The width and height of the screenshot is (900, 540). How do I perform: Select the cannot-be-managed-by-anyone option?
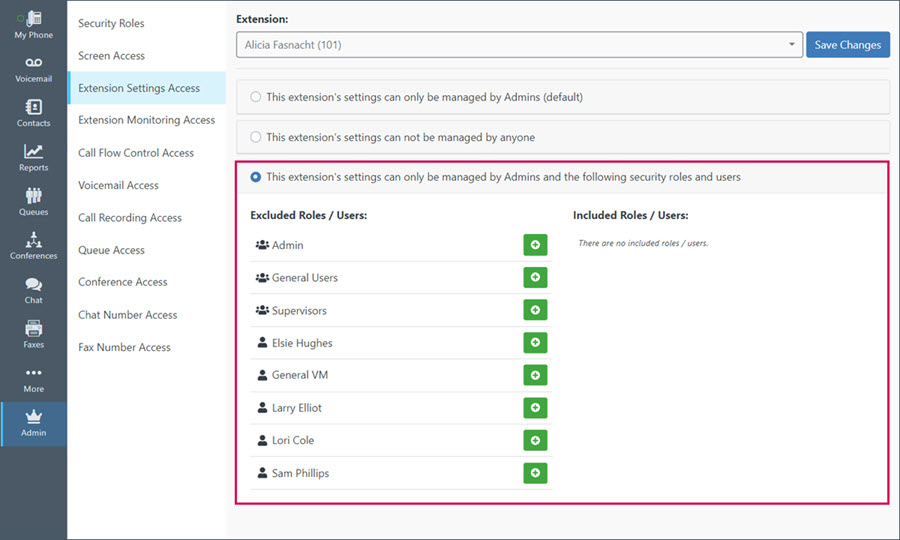(x=255, y=137)
